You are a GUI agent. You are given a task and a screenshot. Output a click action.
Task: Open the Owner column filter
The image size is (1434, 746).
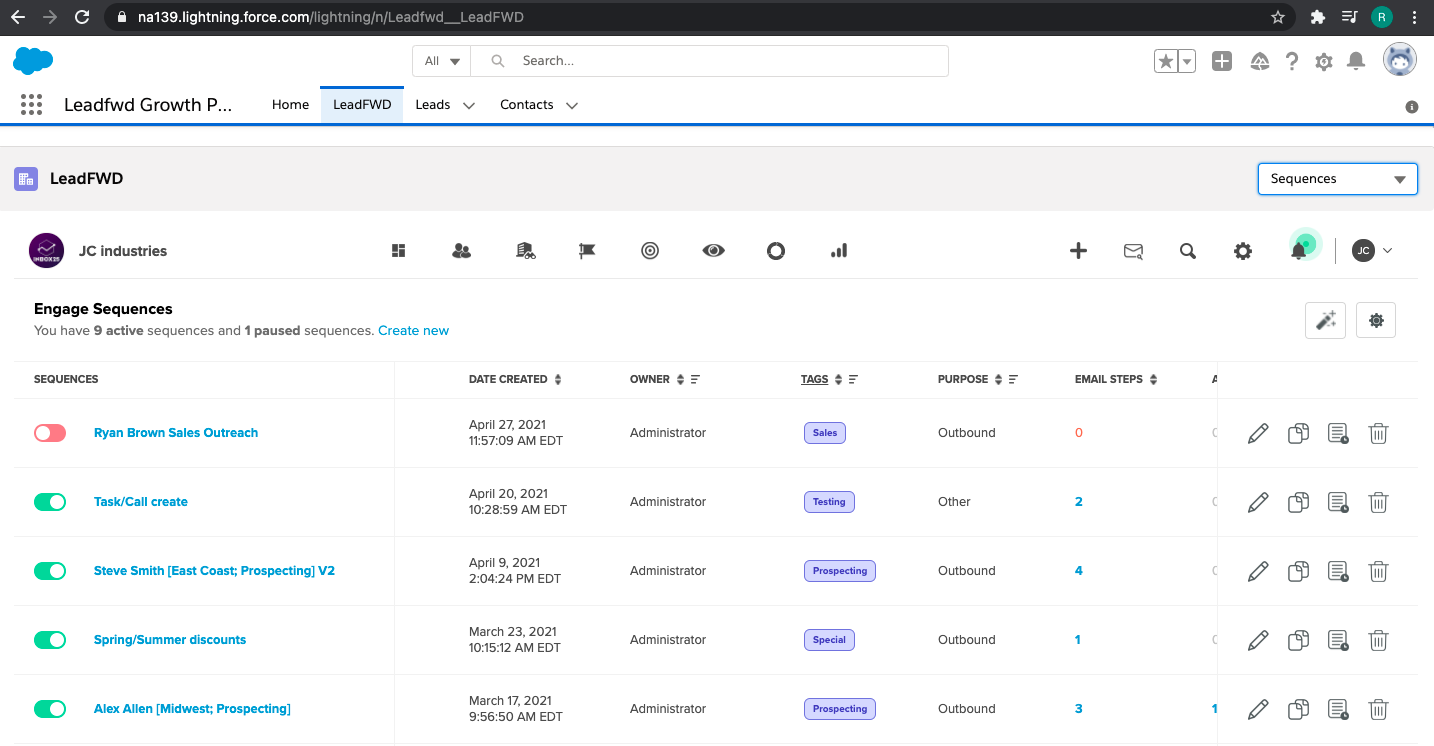point(695,380)
